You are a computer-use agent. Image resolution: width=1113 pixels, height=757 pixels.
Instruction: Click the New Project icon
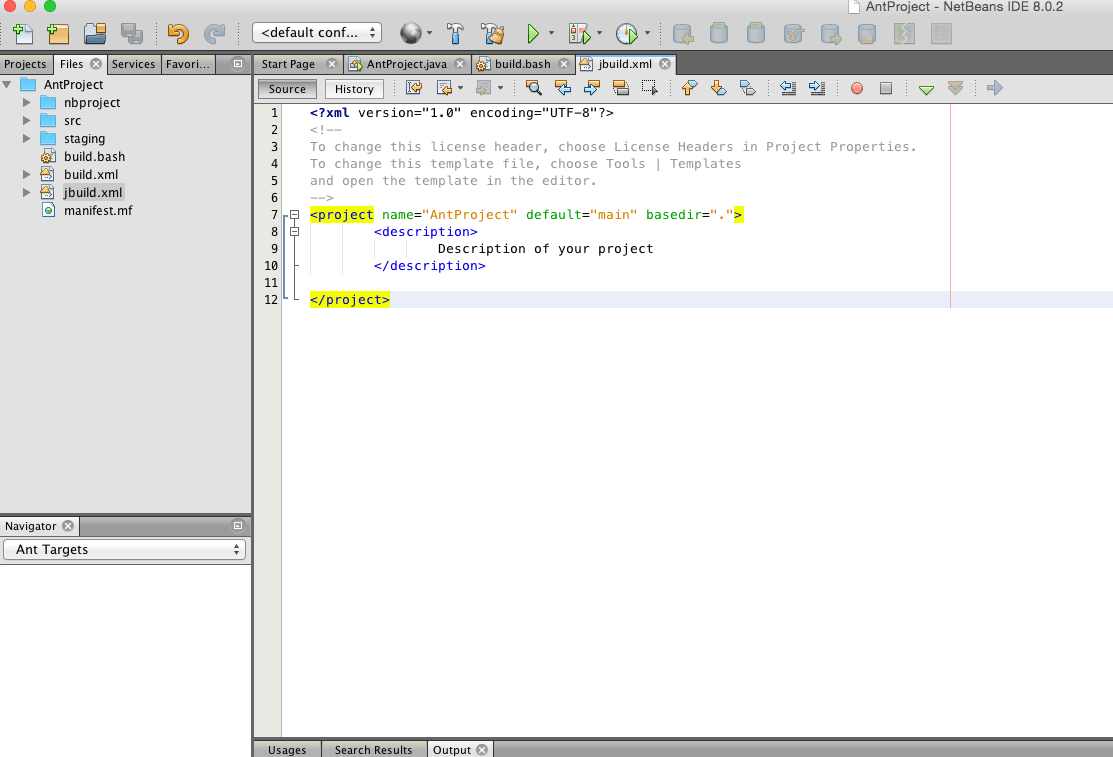pos(58,34)
